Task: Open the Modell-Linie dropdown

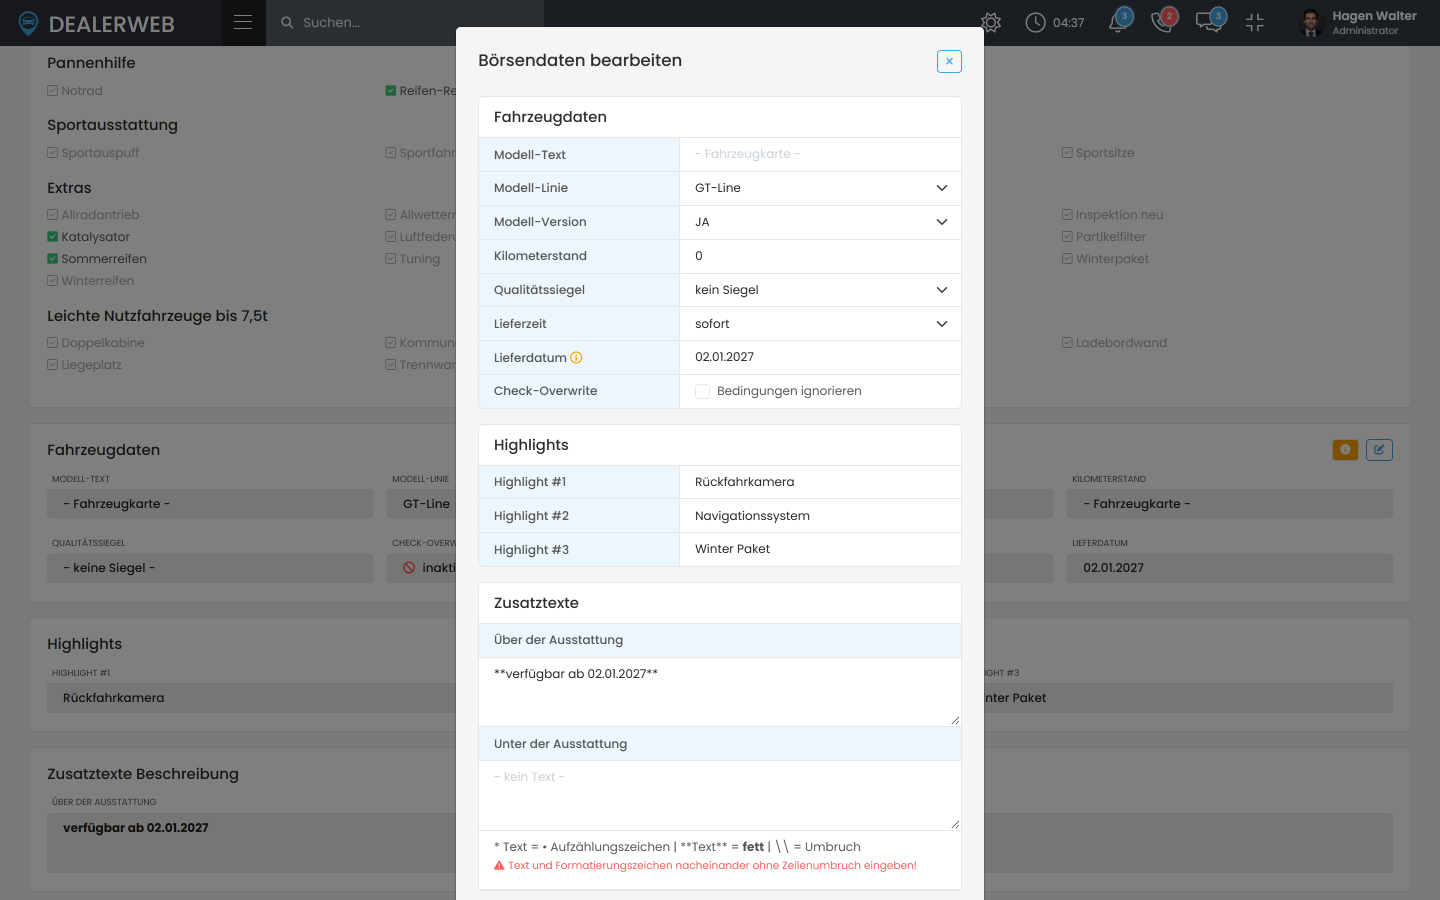Action: point(820,188)
